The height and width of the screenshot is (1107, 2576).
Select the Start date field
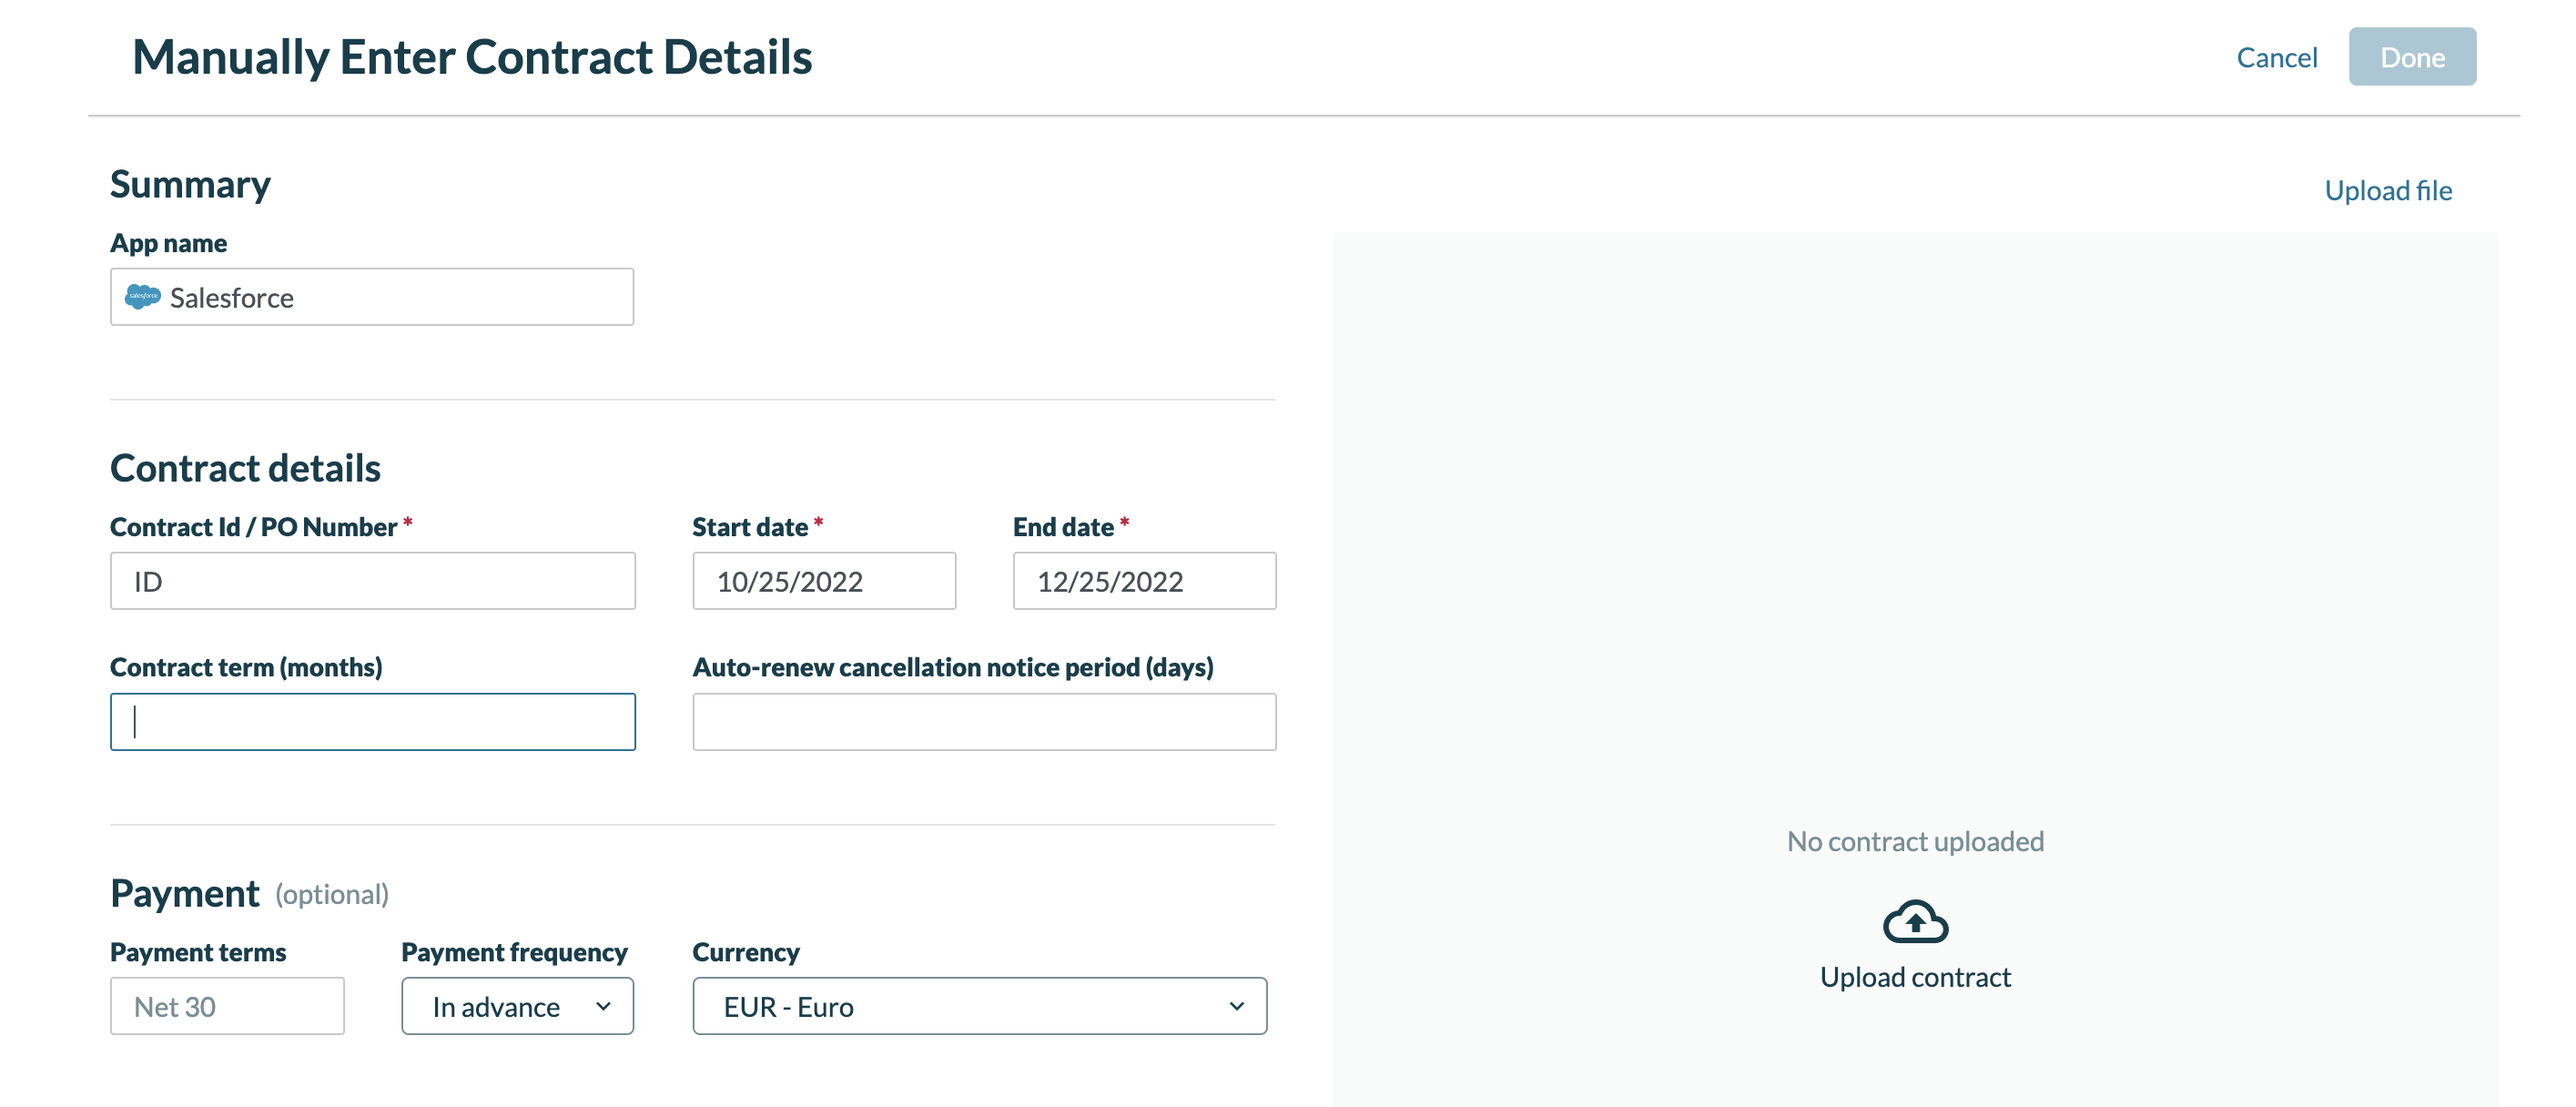[x=823, y=580]
